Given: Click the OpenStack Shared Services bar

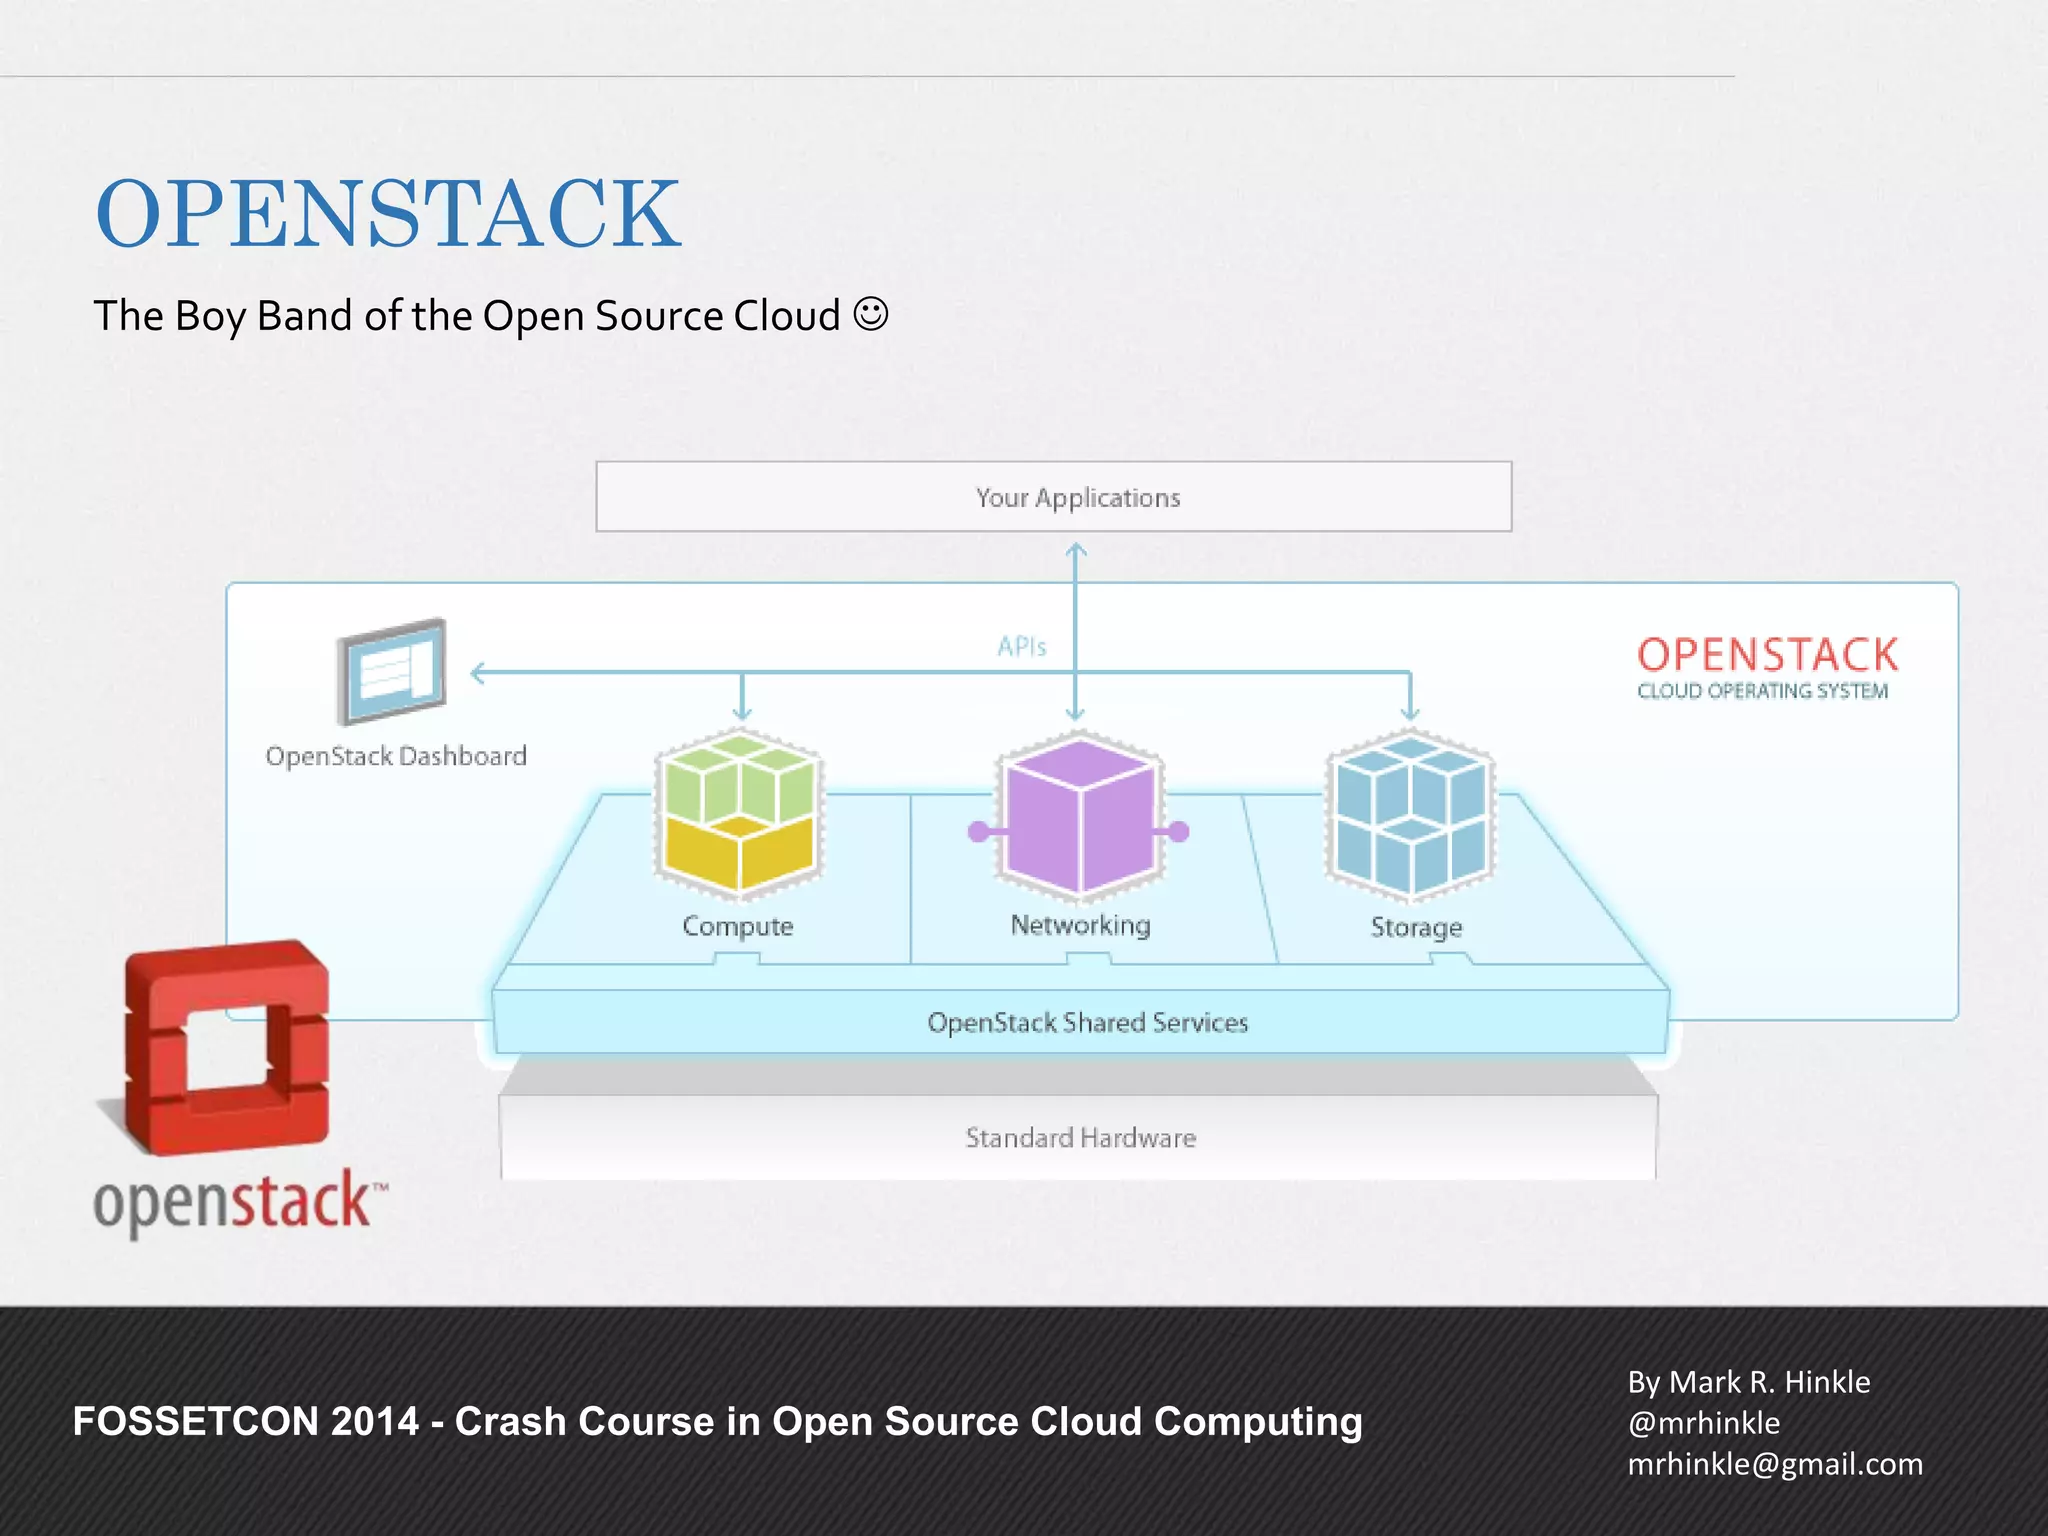Looking at the screenshot, I should coord(1081,1022).
